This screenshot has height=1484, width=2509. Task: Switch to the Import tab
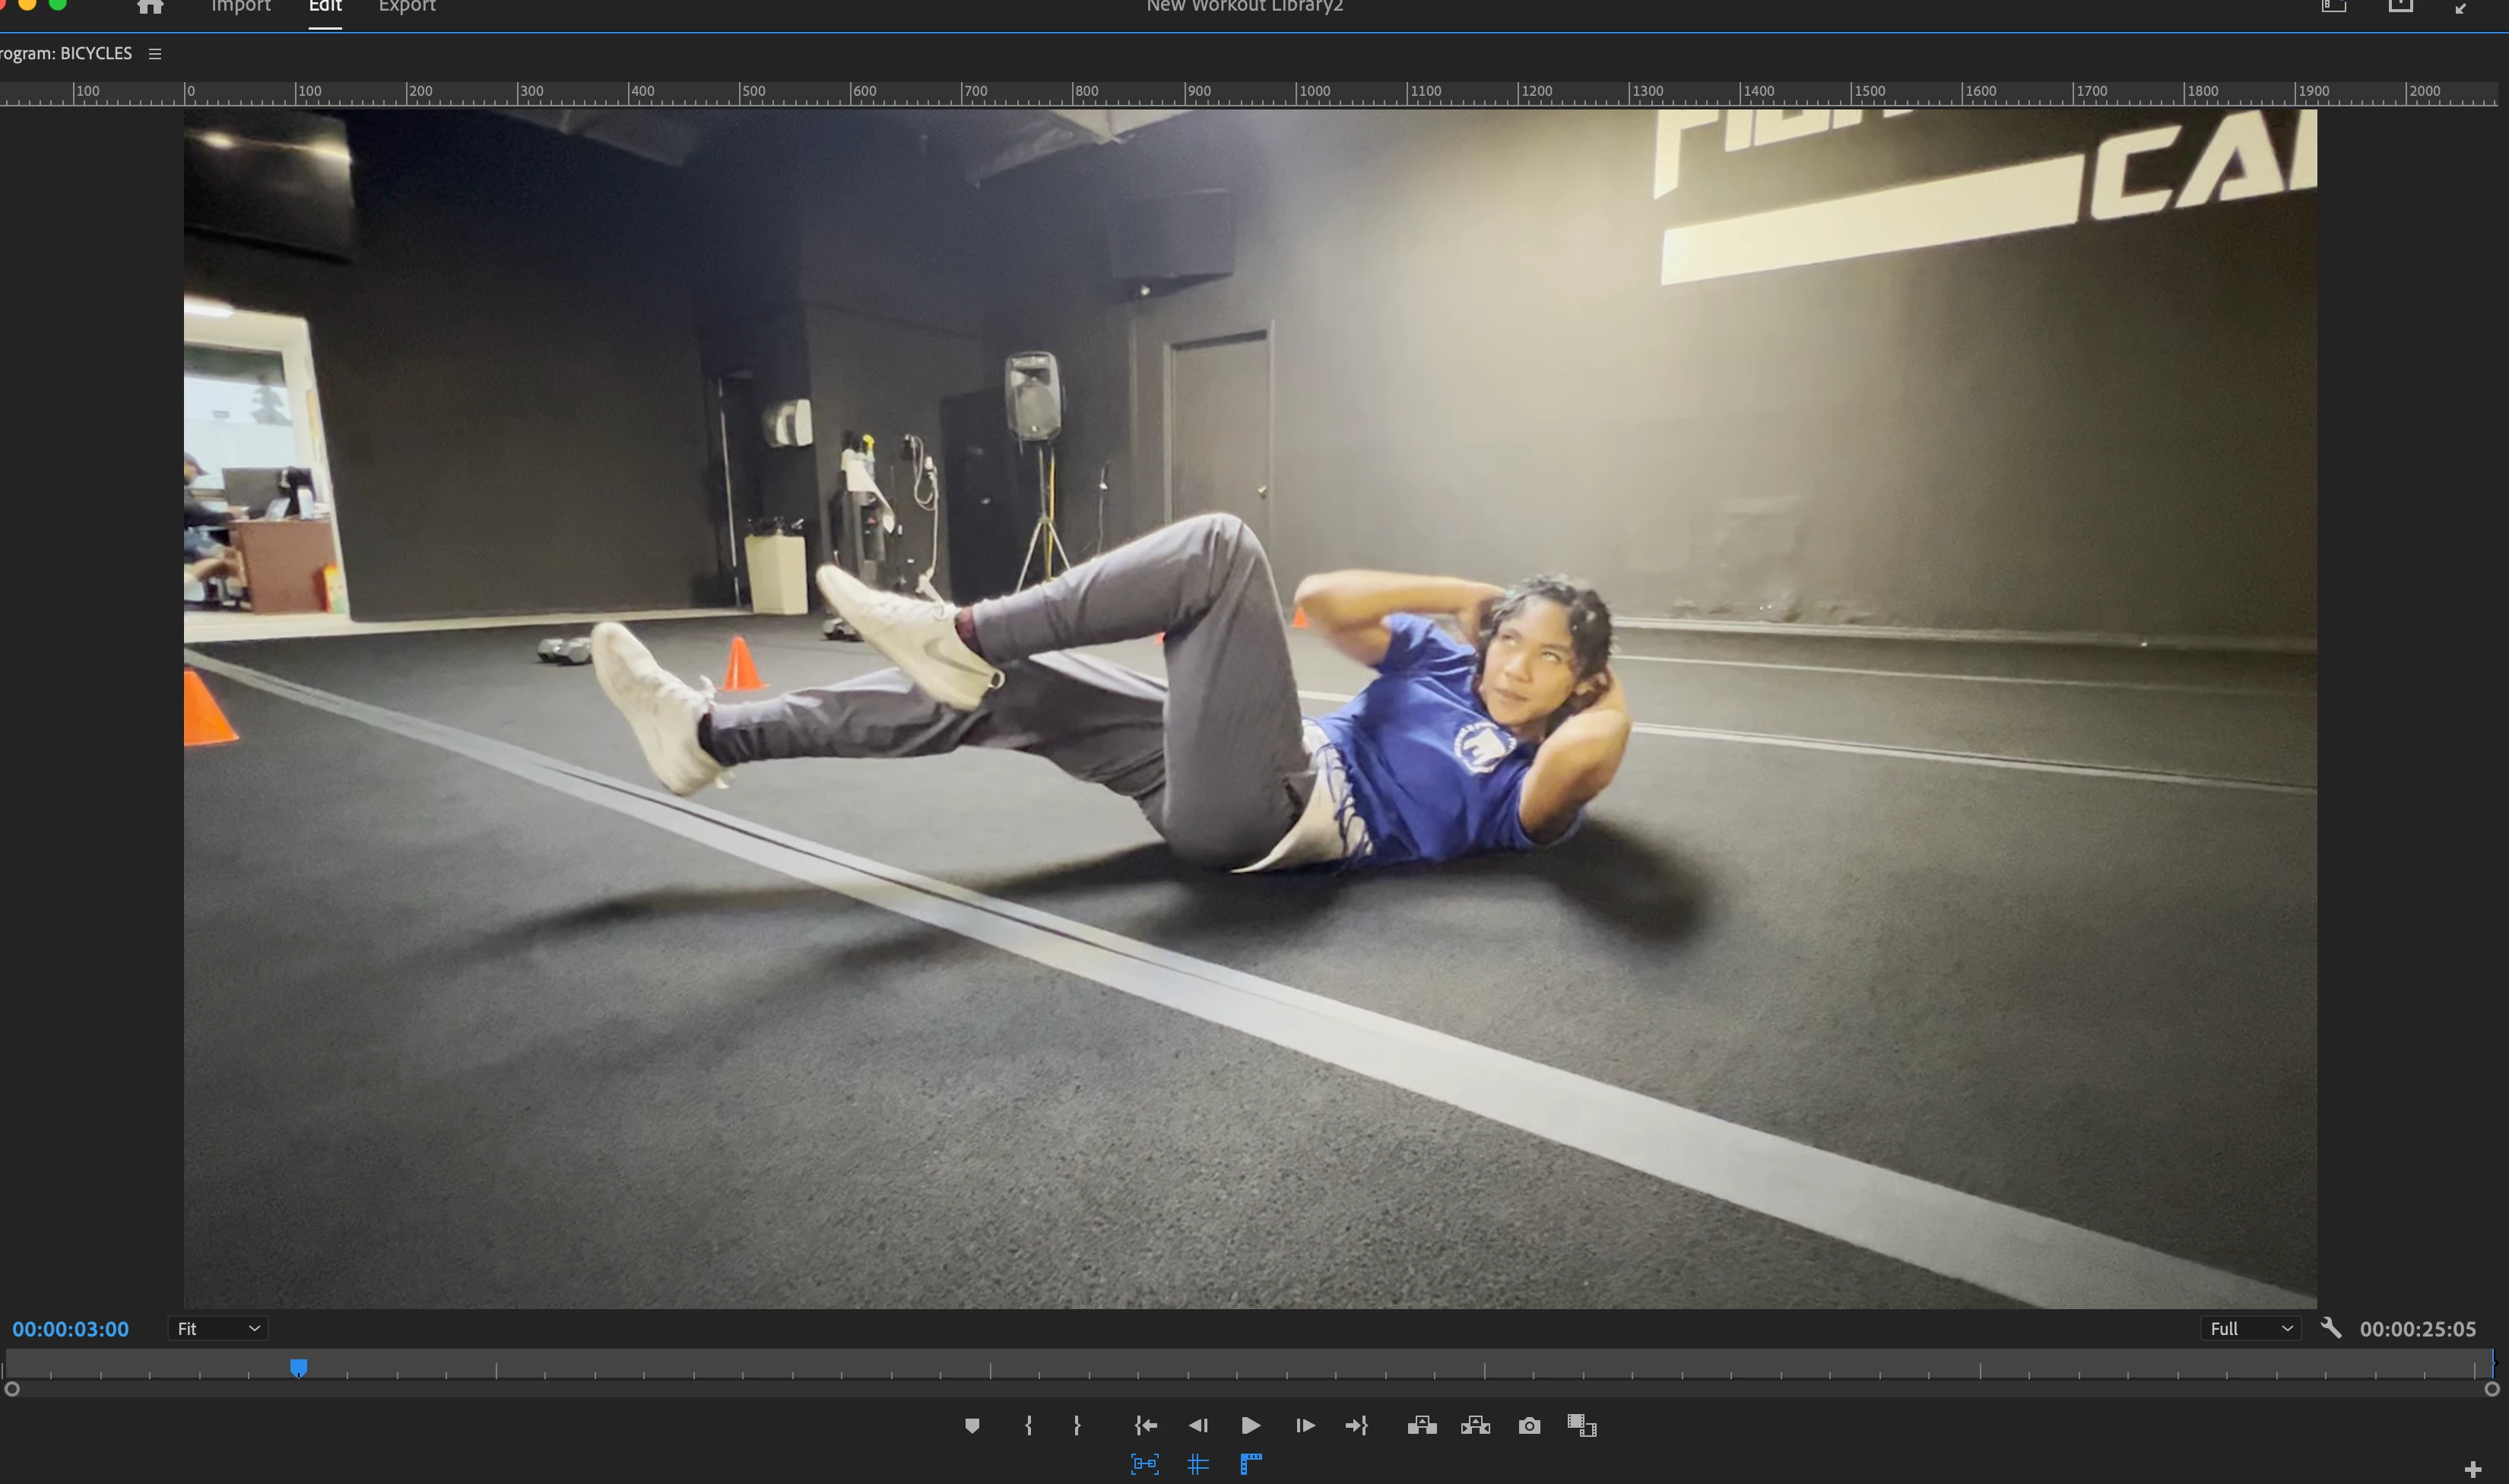click(x=241, y=7)
